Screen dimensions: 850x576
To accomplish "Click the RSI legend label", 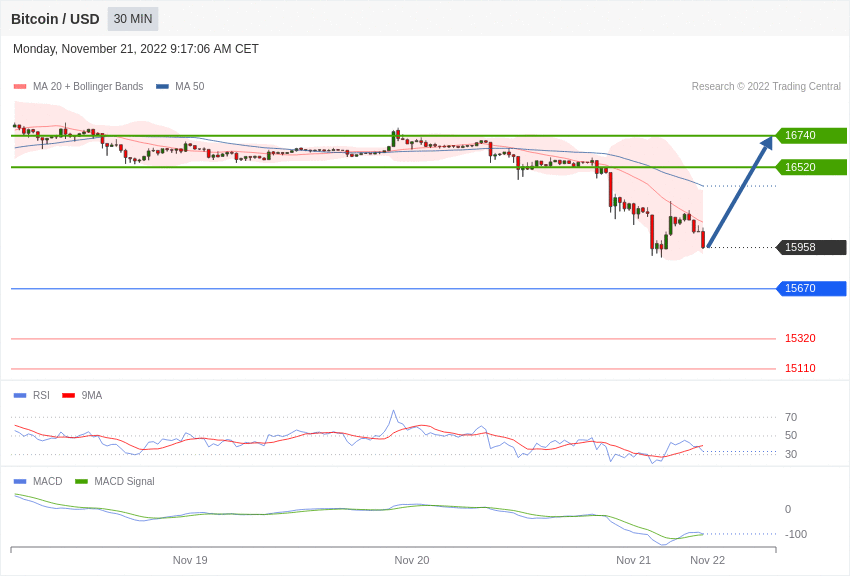I will [x=41, y=396].
